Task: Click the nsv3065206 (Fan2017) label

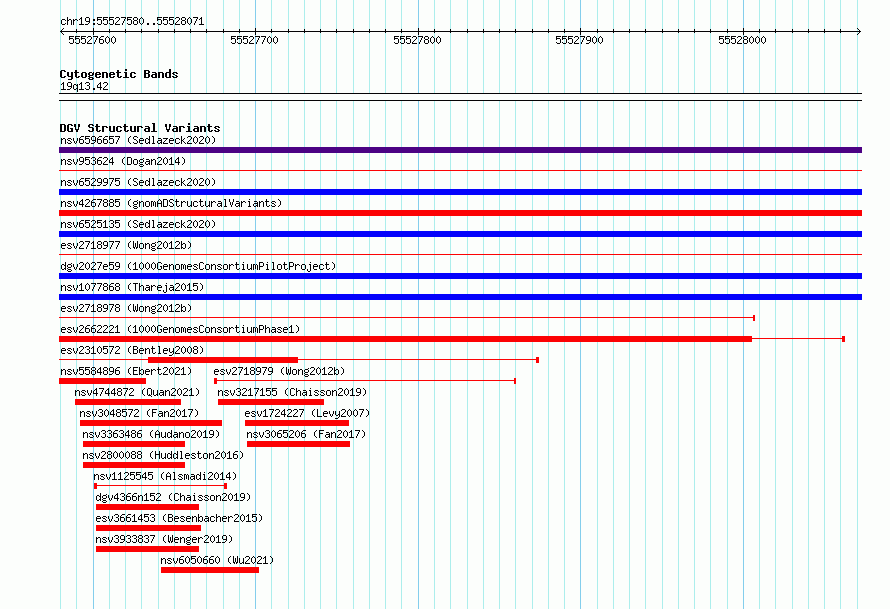Action: click(x=307, y=434)
